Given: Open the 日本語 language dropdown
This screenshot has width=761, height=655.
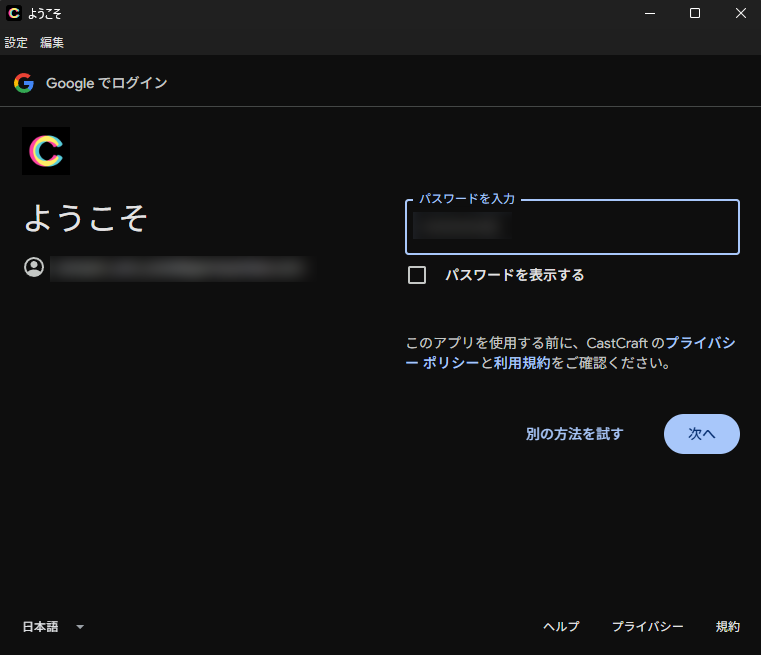Looking at the screenshot, I should click(x=53, y=626).
